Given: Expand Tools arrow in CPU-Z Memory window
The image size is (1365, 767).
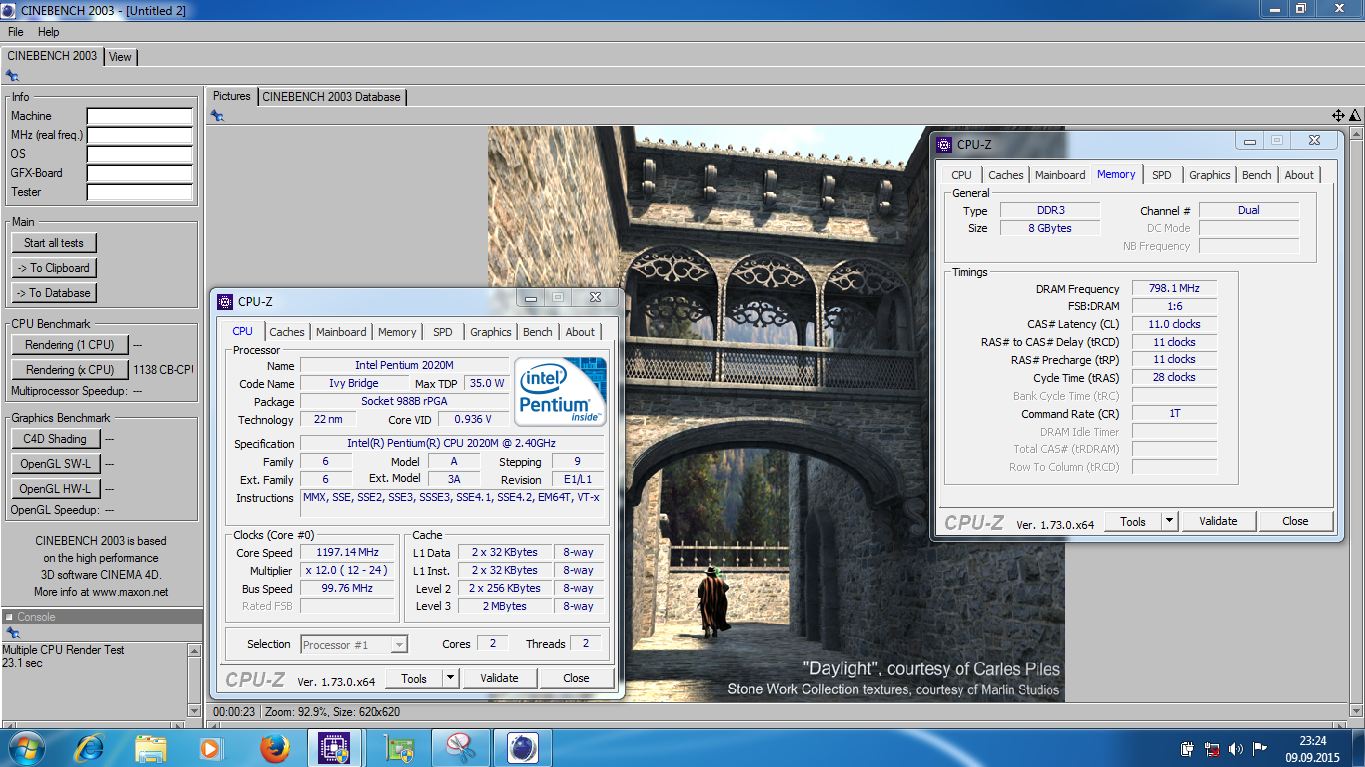Looking at the screenshot, I should tap(1170, 521).
